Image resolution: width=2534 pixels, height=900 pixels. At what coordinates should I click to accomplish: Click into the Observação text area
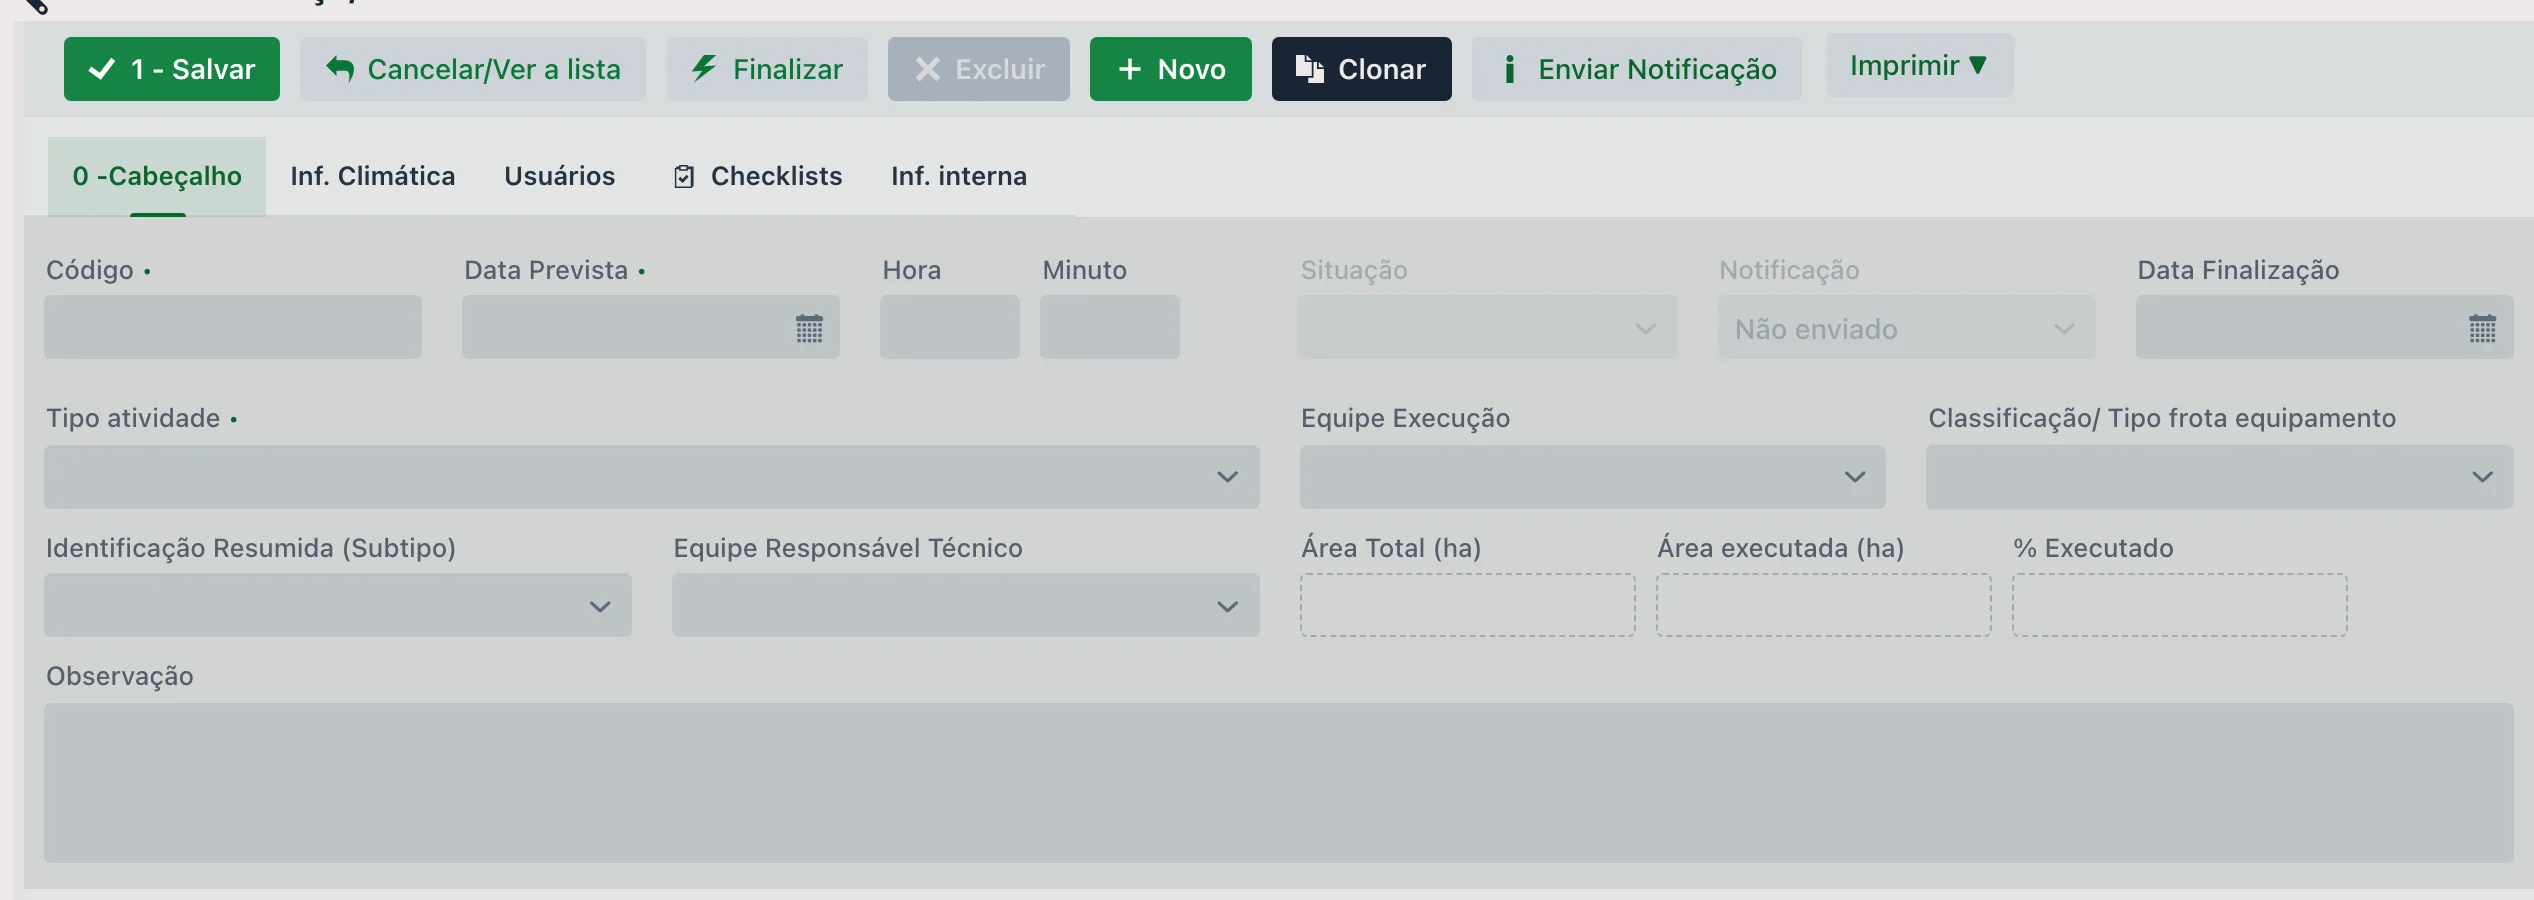point(1279,783)
